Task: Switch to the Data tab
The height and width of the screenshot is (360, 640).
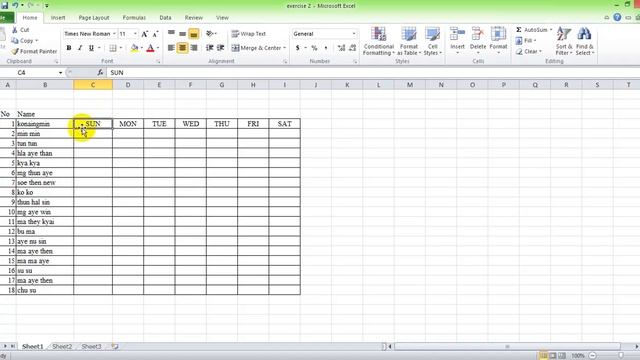Action: coord(165,18)
